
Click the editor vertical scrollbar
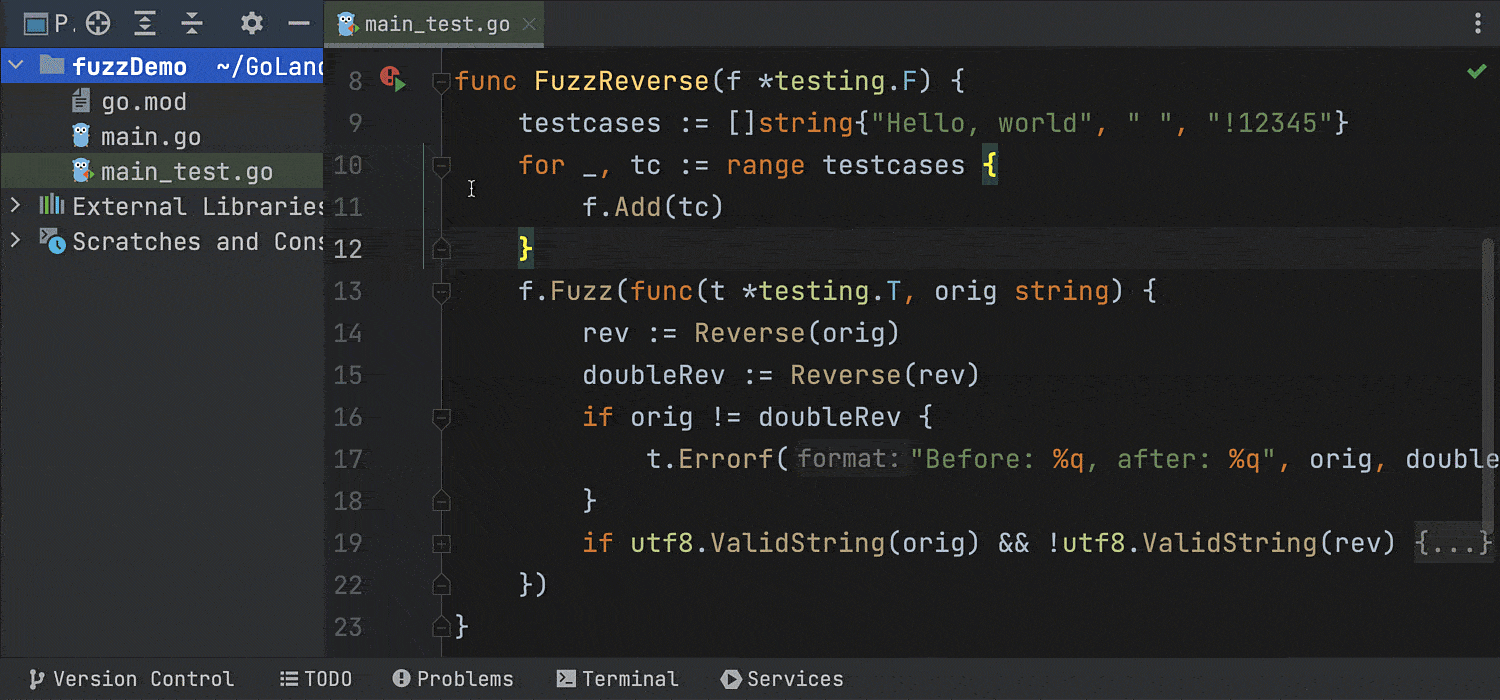click(x=1489, y=400)
